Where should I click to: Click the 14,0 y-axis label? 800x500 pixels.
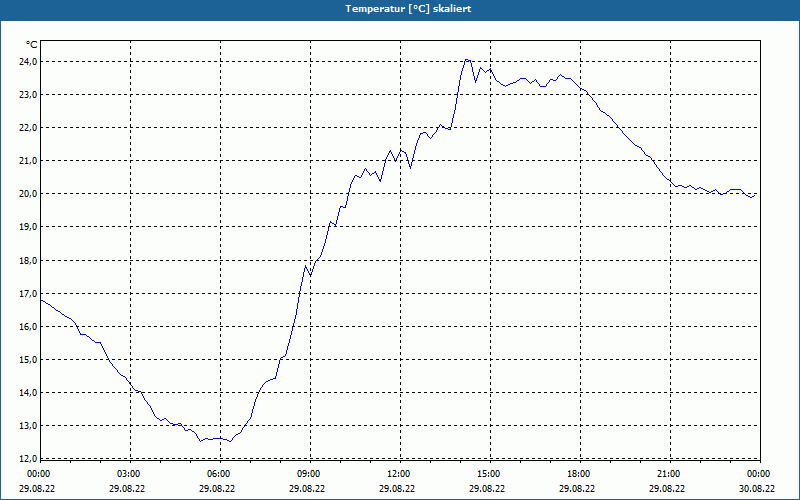(29, 393)
